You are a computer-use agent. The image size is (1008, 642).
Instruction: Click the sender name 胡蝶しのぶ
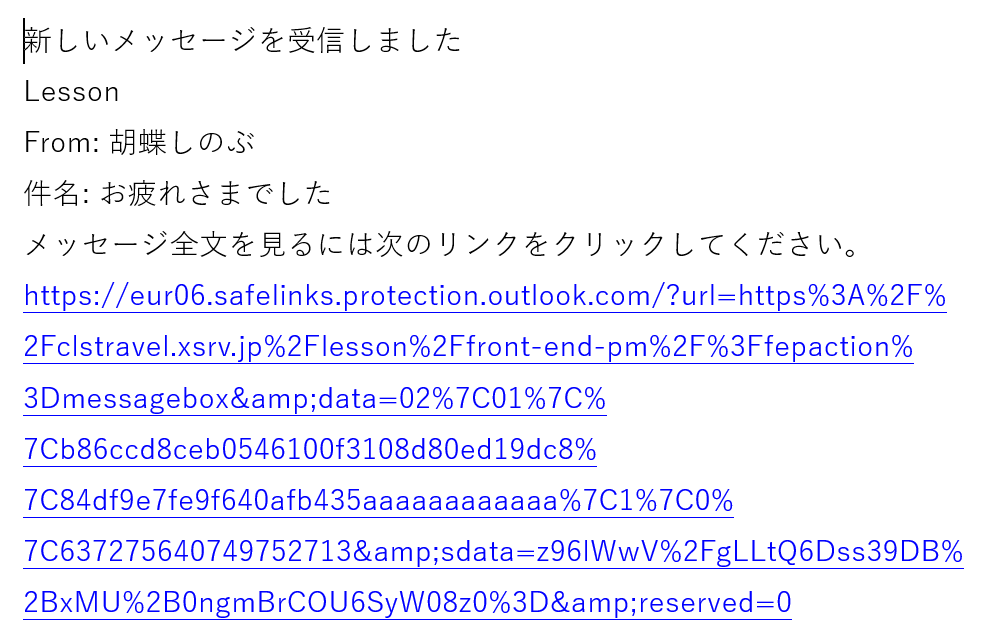[x=182, y=143]
